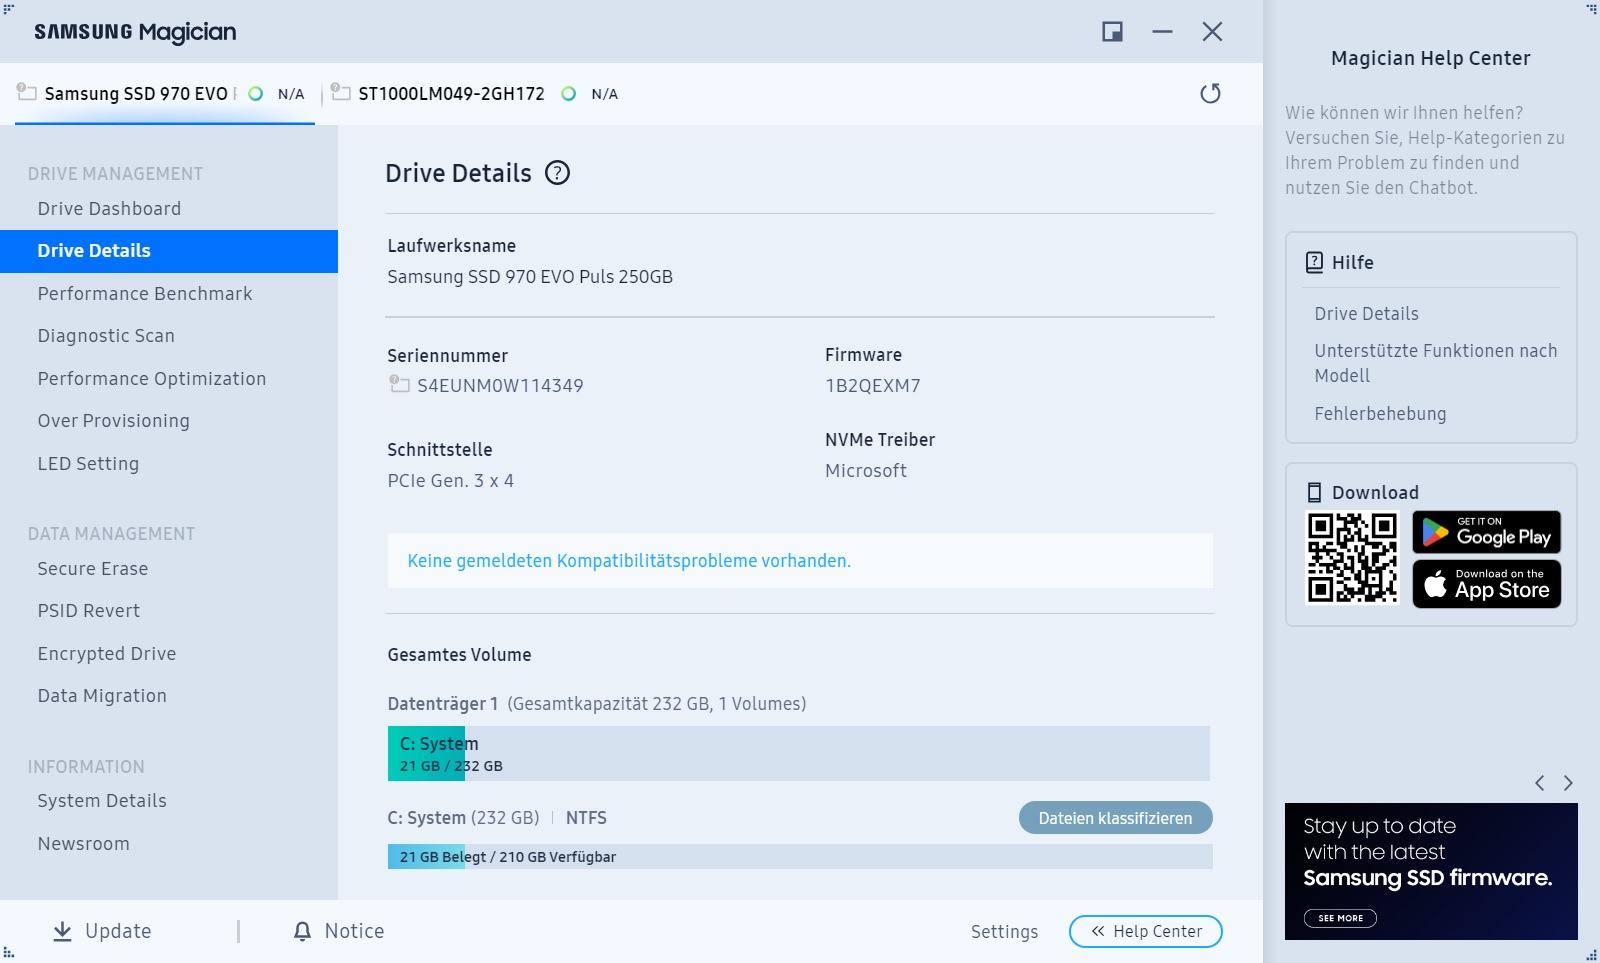Click the QR code image
The width and height of the screenshot is (1600, 963).
tap(1352, 558)
